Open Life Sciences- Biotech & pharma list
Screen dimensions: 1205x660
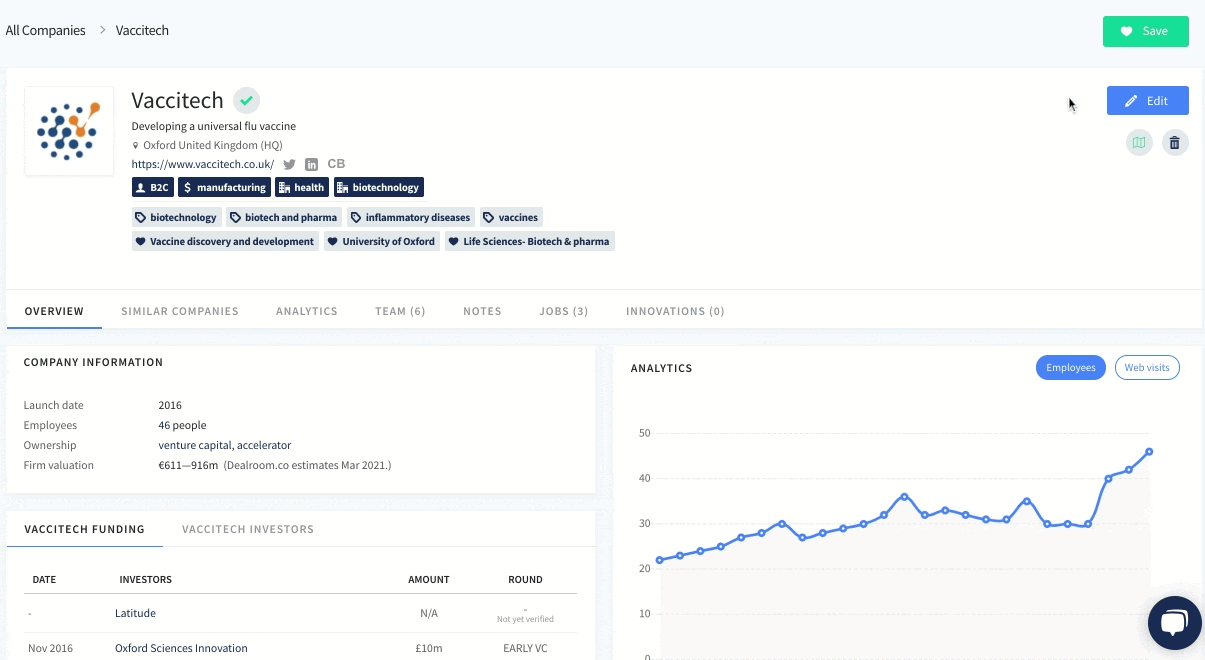529,241
